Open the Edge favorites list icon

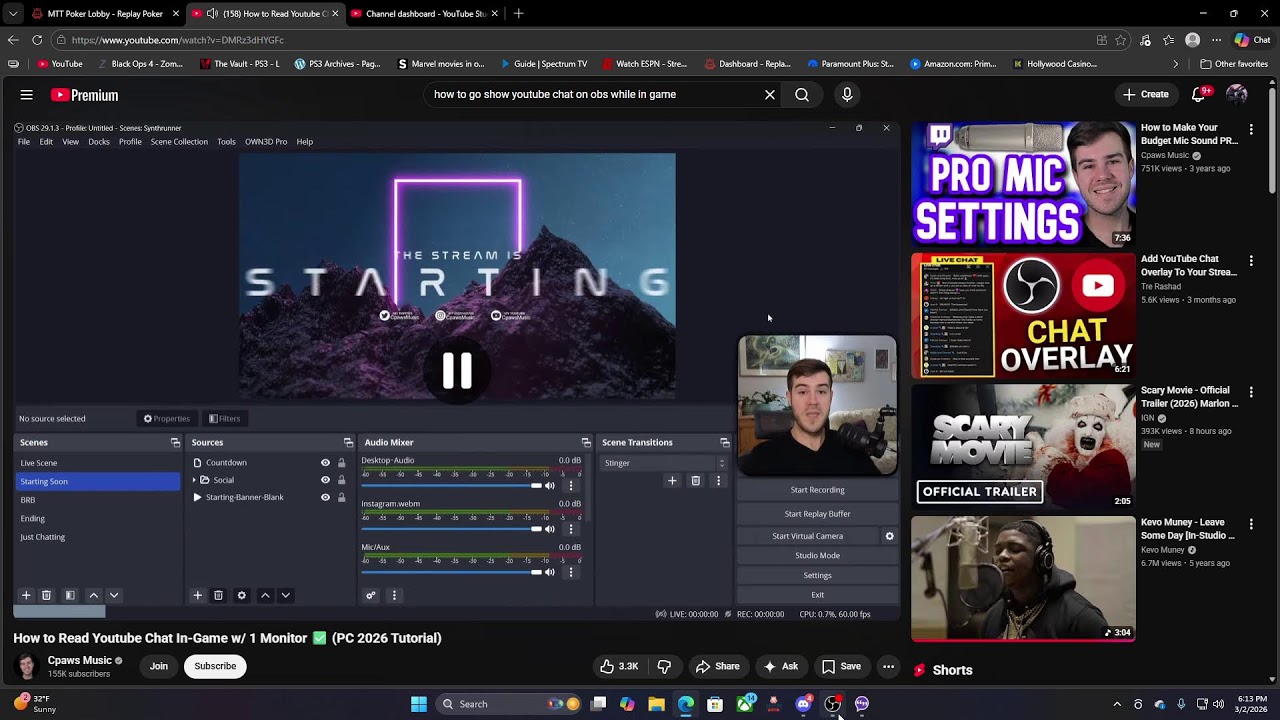[x=1168, y=40]
